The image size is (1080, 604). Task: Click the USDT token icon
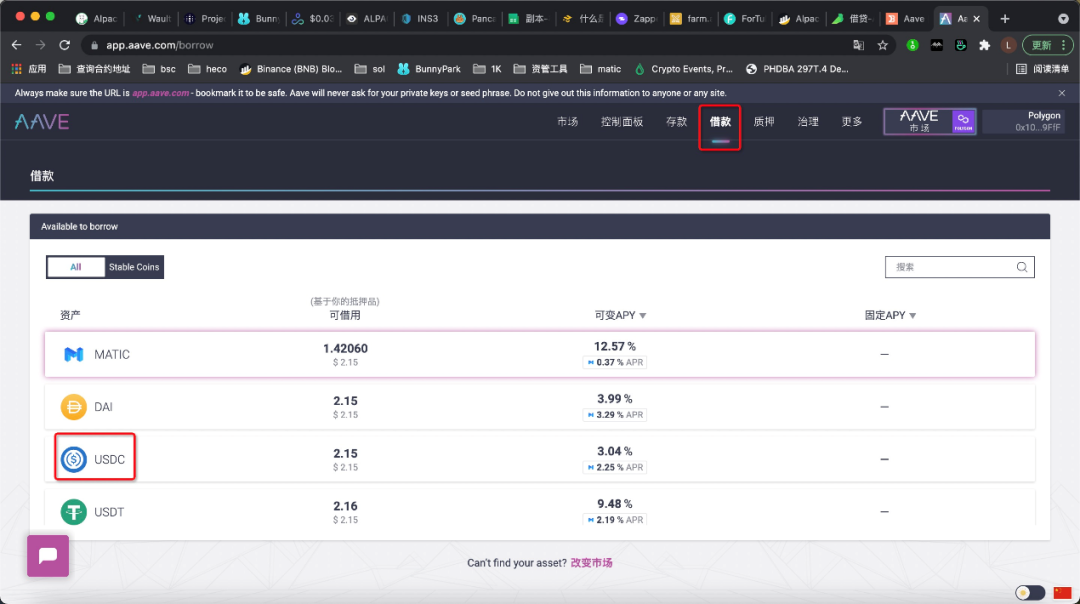(x=72, y=511)
